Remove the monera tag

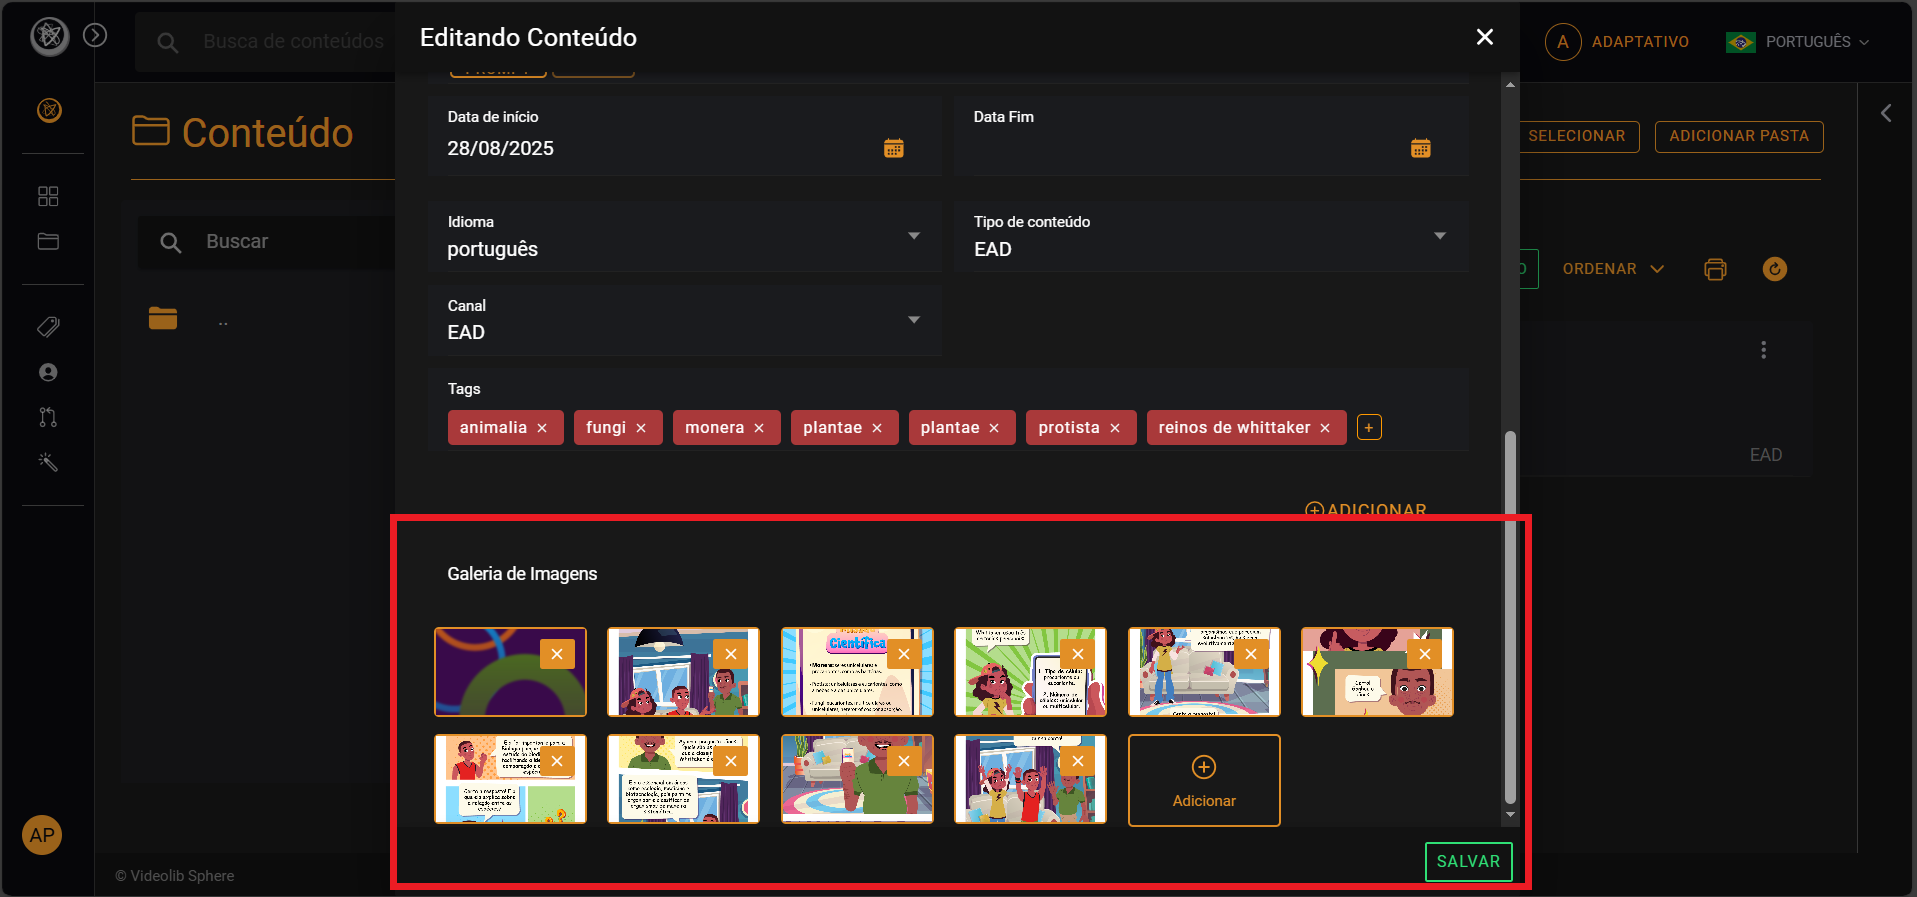[759, 428]
